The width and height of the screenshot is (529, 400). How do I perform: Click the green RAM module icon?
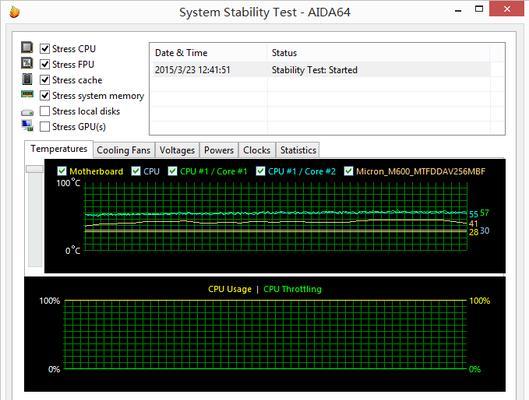click(27, 94)
